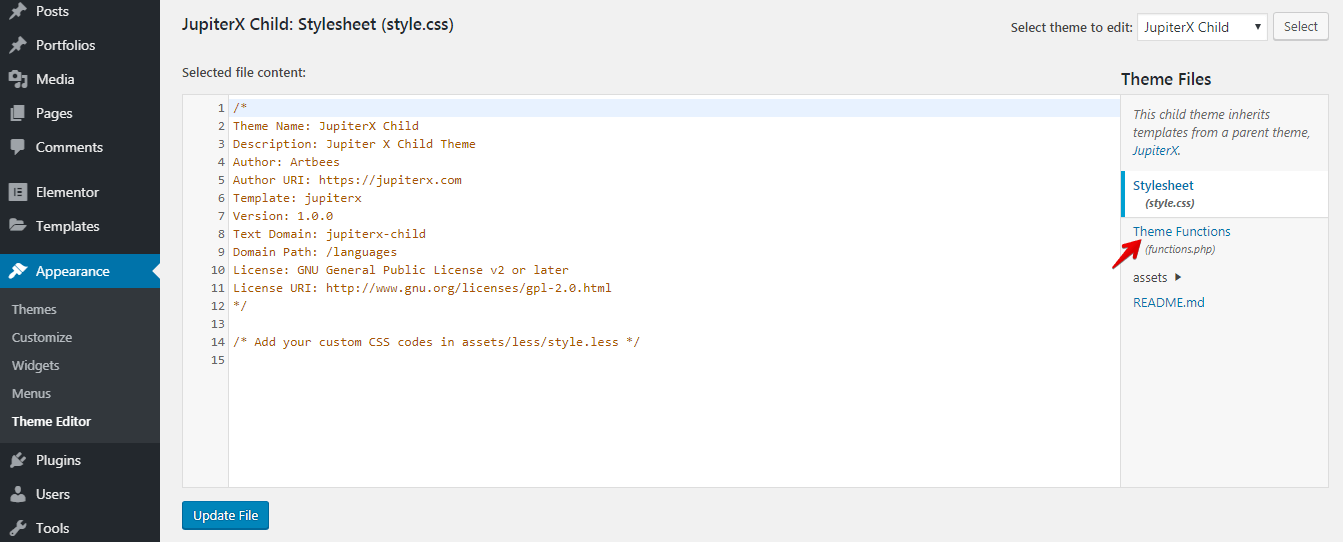Click the Comments speech bubble icon
1343x542 pixels.
(17, 147)
